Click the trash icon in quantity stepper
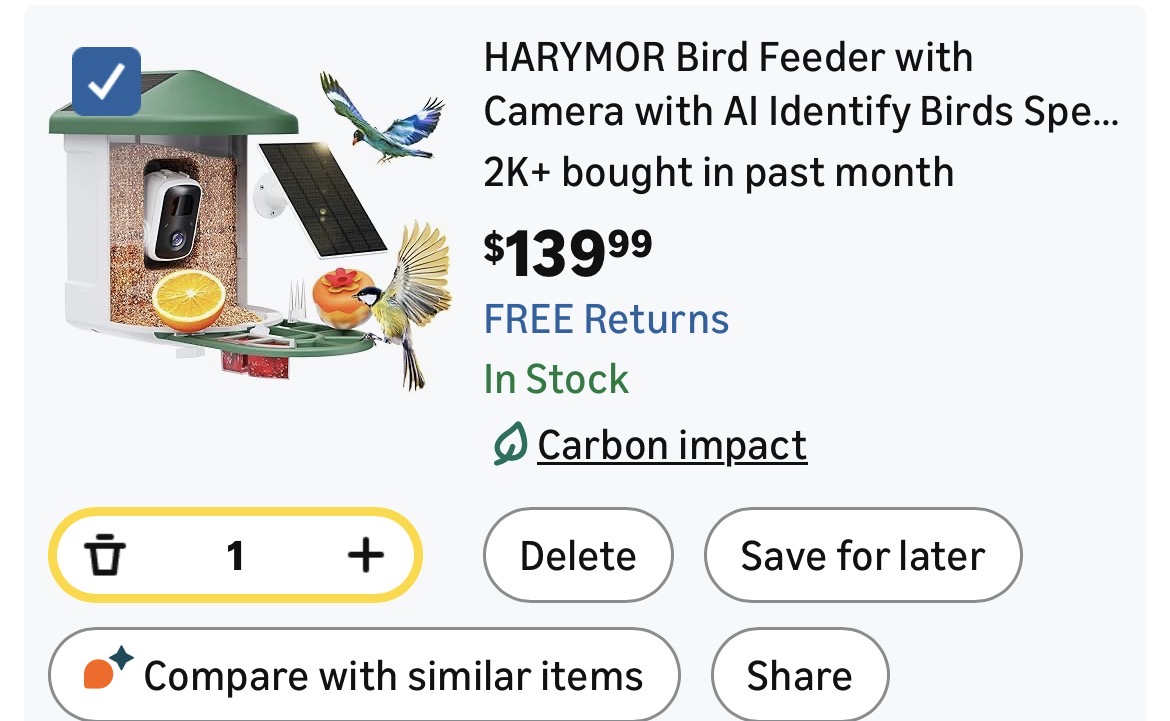The height and width of the screenshot is (721, 1170). [105, 555]
